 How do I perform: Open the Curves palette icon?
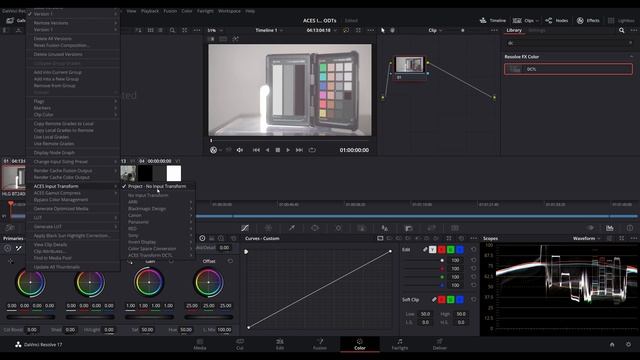pos(245,228)
